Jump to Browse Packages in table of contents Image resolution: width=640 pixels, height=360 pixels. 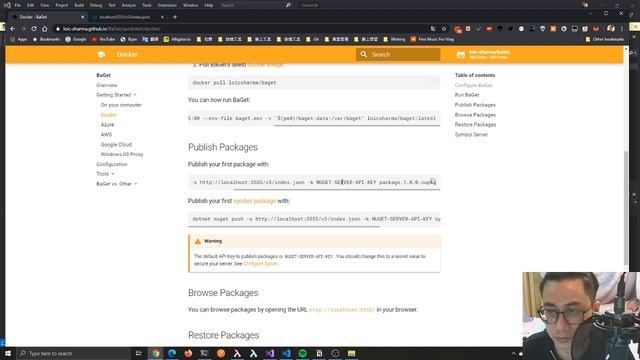tap(475, 115)
